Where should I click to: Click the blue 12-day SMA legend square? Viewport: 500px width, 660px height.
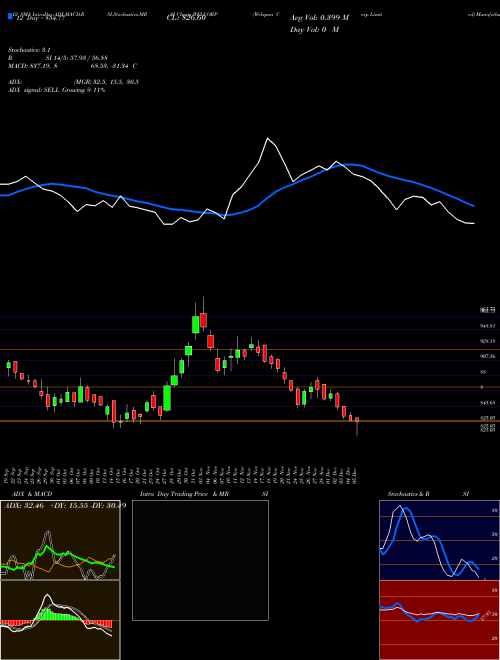click(x=11, y=17)
